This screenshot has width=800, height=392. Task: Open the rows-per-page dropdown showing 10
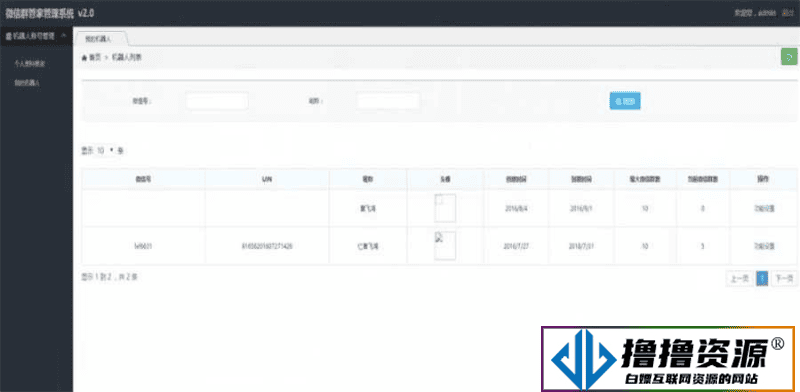pyautogui.click(x=105, y=151)
